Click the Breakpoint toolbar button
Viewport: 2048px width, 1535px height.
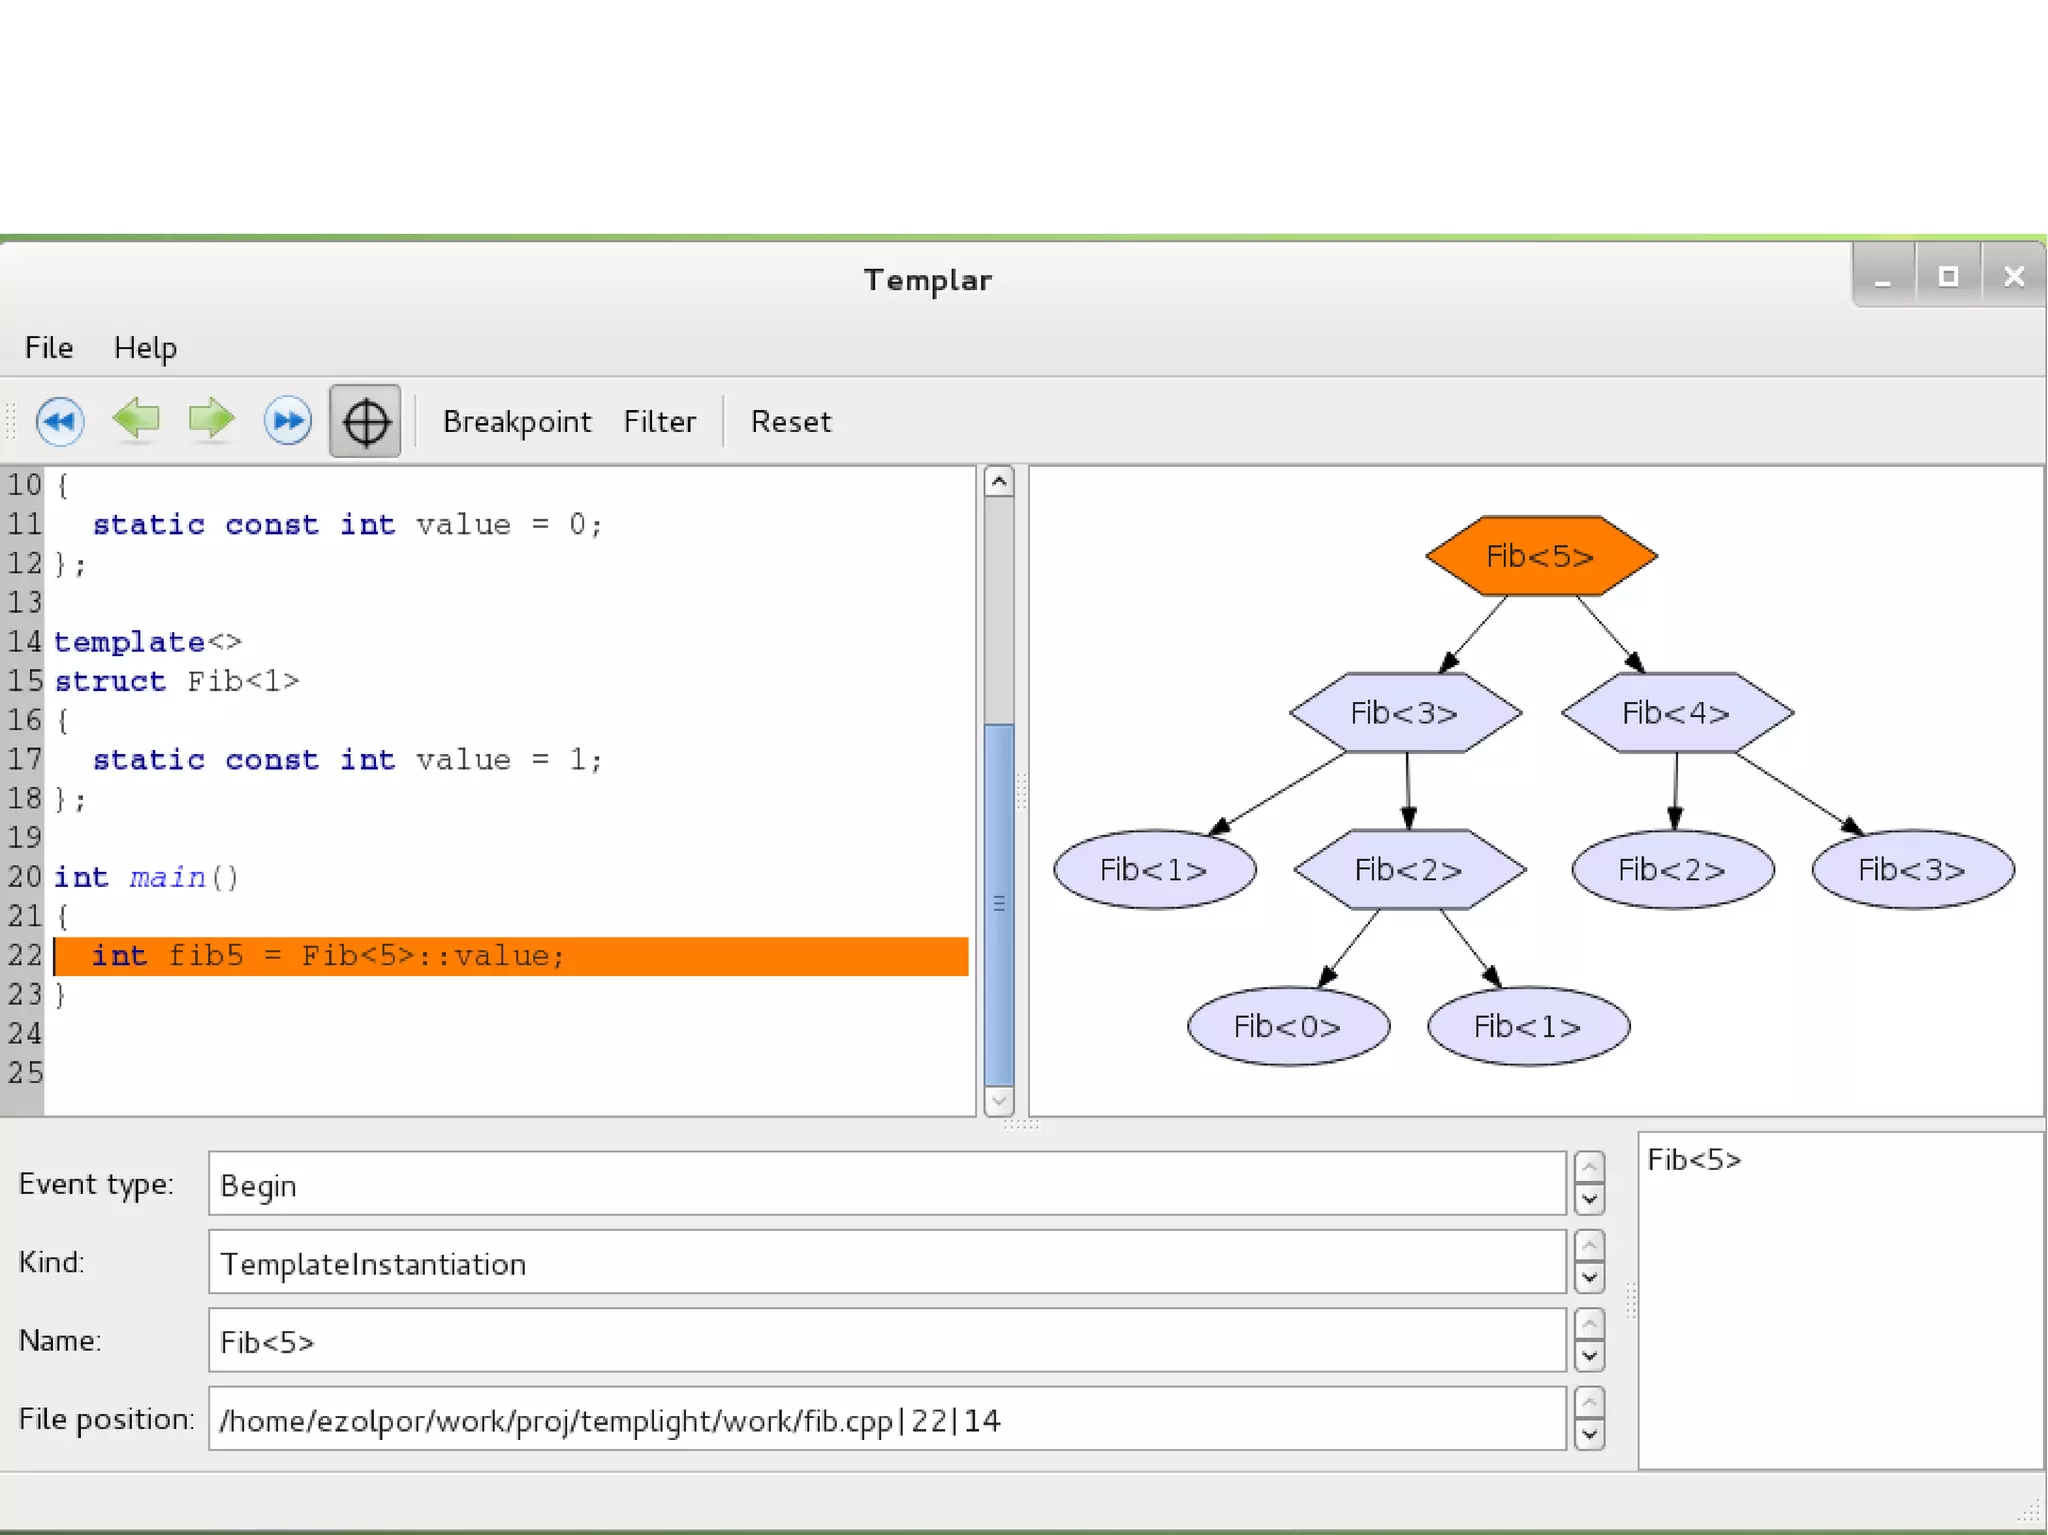[x=517, y=422]
